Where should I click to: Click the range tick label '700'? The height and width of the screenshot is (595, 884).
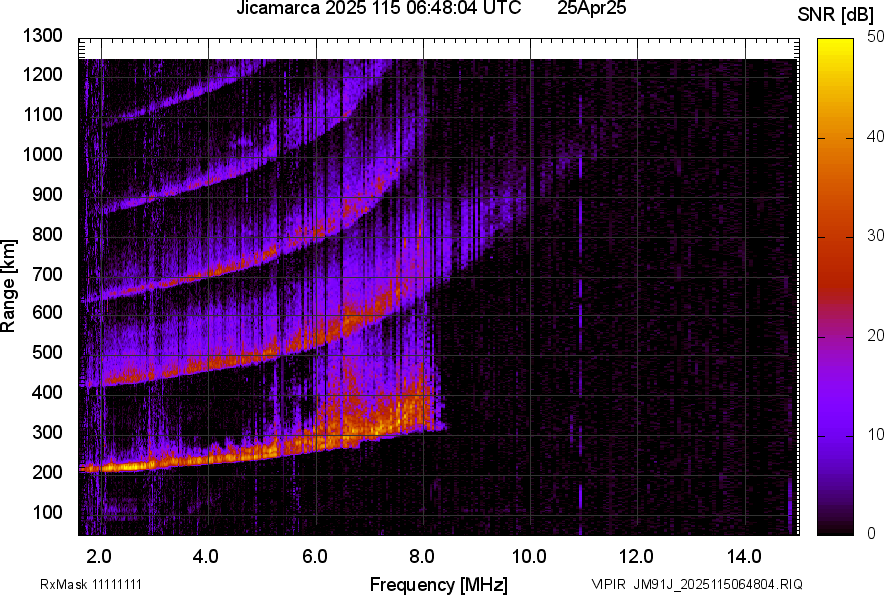[x=47, y=274]
